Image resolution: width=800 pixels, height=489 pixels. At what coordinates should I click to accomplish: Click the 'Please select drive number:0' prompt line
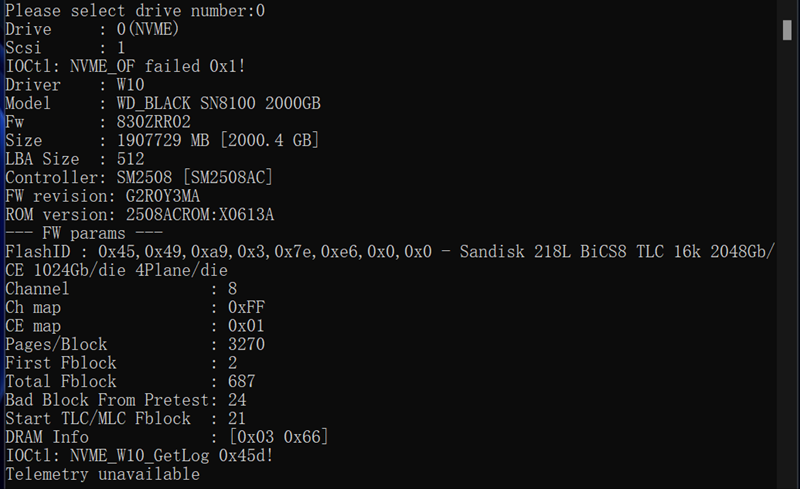click(x=137, y=11)
